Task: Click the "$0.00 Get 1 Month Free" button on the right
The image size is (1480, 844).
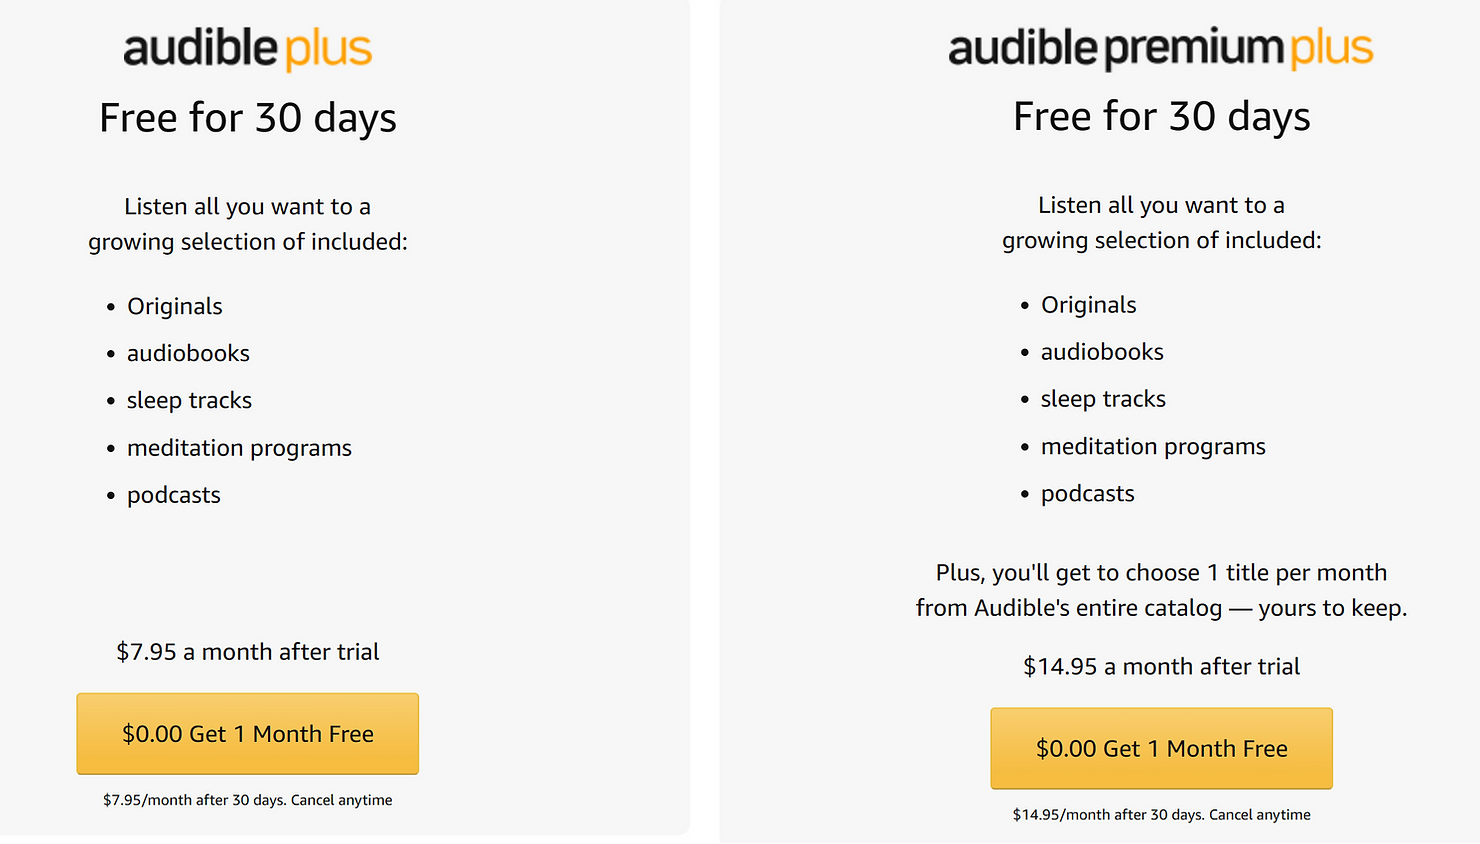Action: [1161, 748]
